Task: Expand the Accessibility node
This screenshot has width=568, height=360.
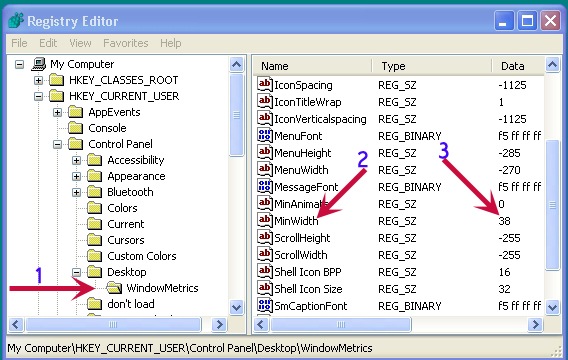Action: point(76,160)
